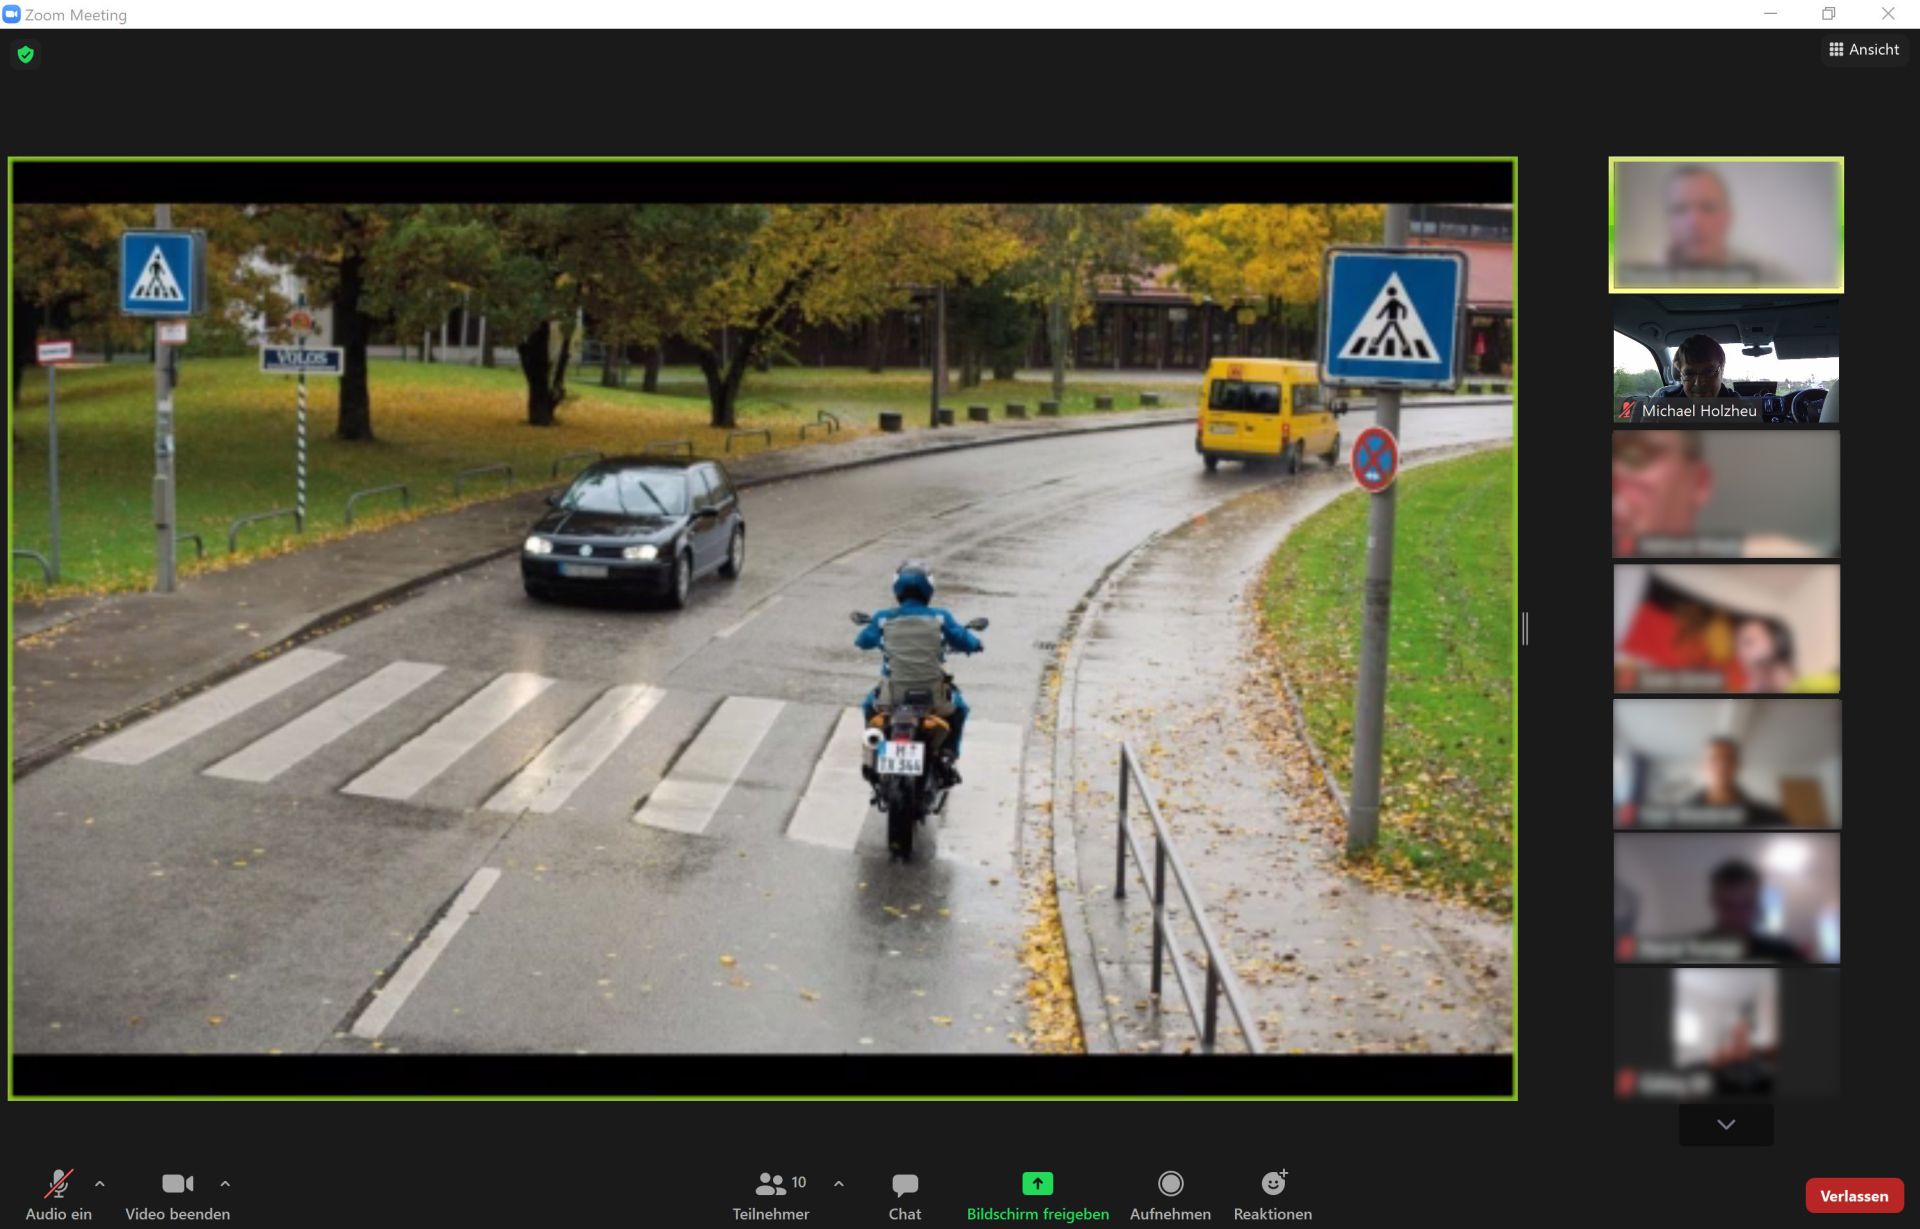Click Bildschirm freigeben share screen icon
The width and height of the screenshot is (1920, 1229).
[x=1037, y=1184]
